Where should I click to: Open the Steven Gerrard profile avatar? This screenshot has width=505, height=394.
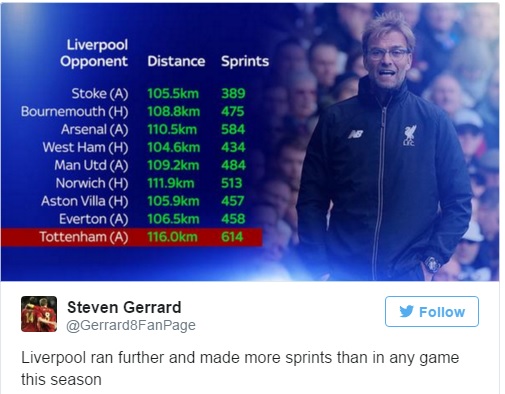(39, 314)
